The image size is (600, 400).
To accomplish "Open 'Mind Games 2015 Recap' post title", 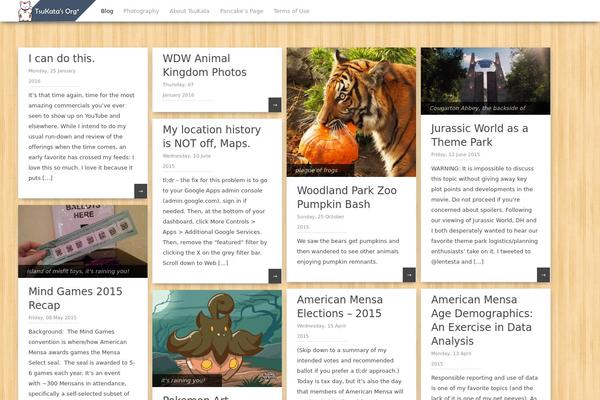I will pos(75,298).
